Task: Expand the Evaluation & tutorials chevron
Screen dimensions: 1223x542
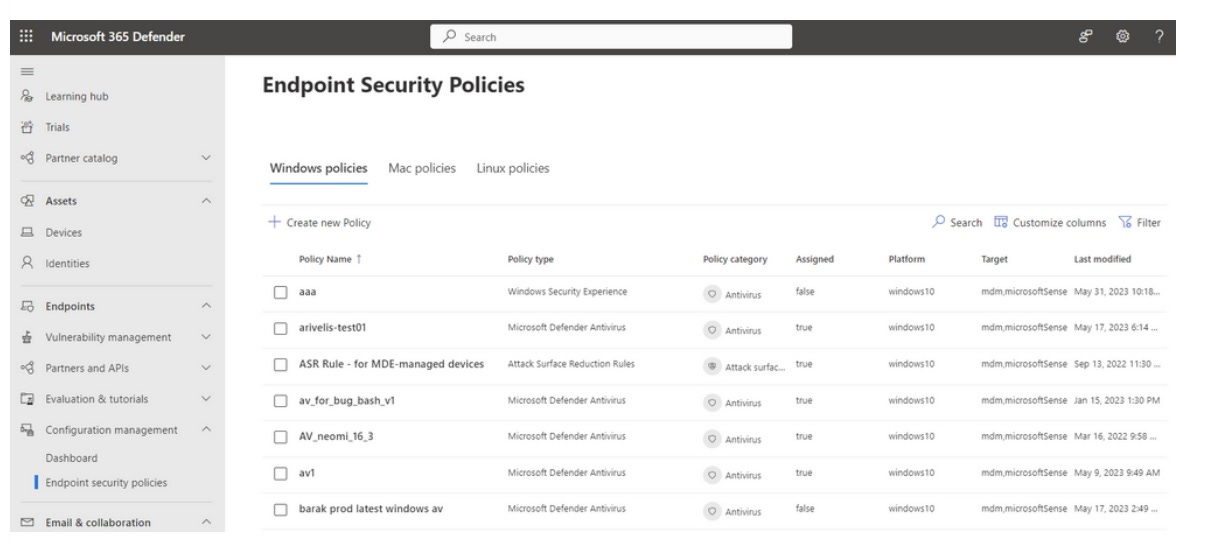Action: [x=206, y=399]
